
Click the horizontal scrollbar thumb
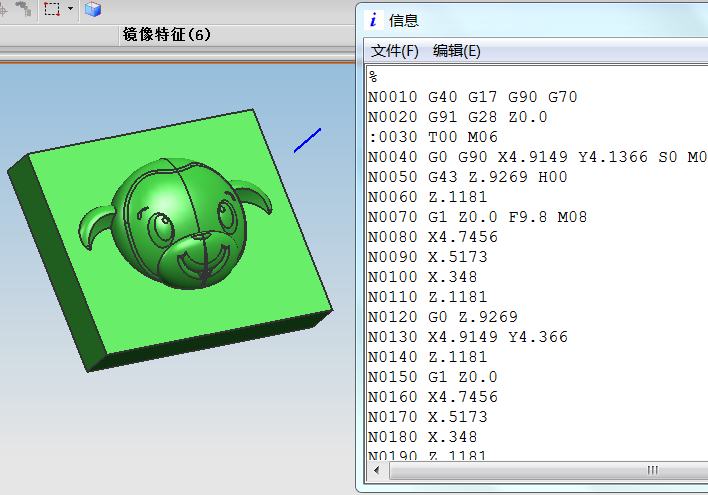point(549,471)
